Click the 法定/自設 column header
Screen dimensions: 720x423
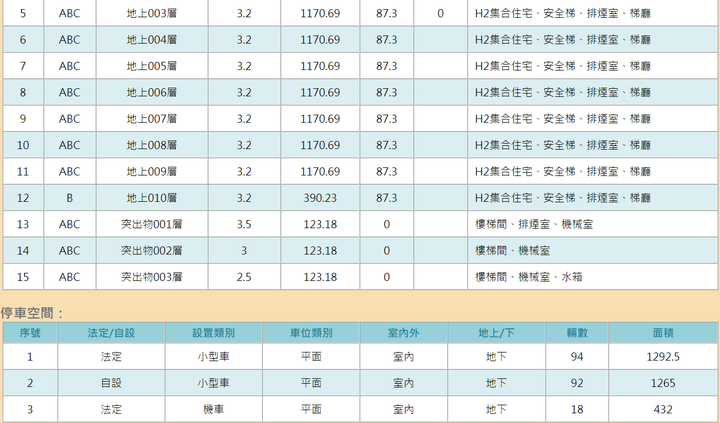111,333
